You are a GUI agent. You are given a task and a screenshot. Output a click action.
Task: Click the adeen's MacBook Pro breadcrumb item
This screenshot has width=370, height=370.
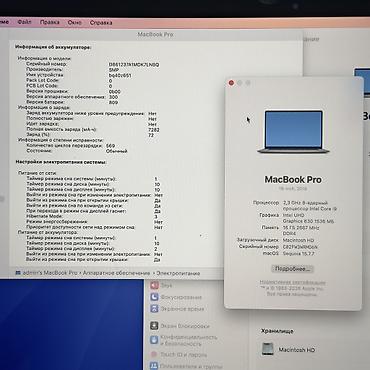[50, 273]
